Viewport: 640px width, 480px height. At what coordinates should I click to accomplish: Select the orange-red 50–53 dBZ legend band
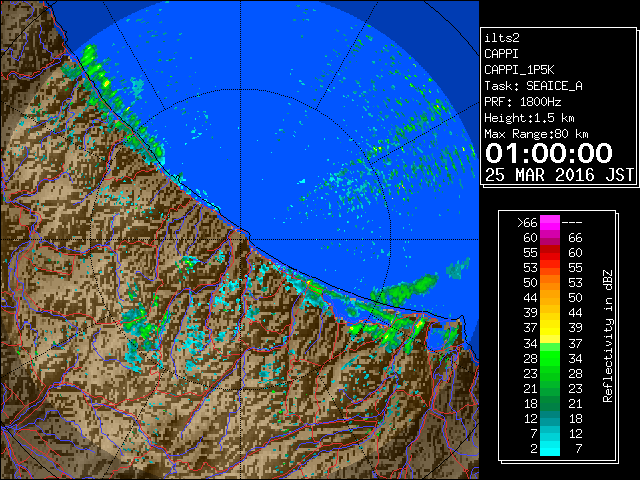pyautogui.click(x=550, y=282)
